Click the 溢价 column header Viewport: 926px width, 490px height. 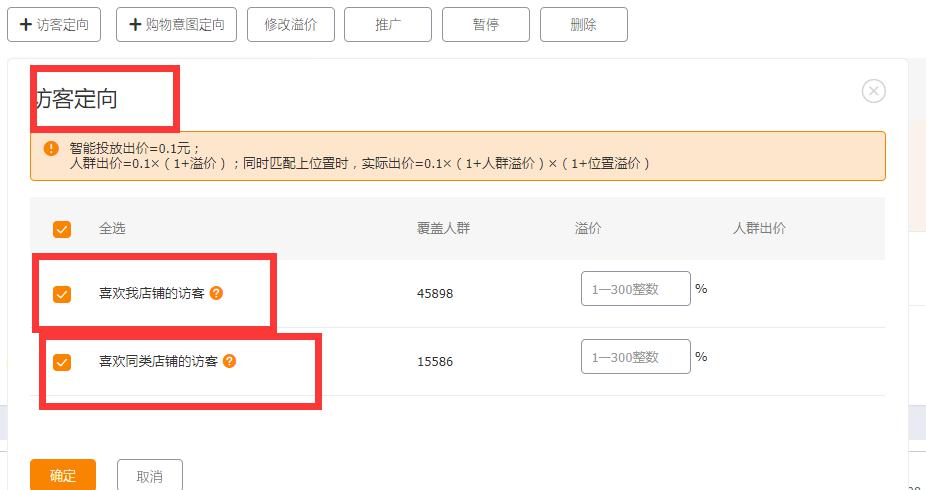tap(588, 228)
